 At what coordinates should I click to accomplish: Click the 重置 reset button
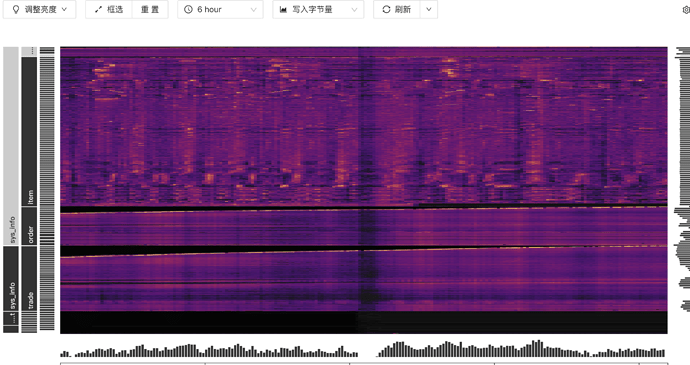pos(150,9)
